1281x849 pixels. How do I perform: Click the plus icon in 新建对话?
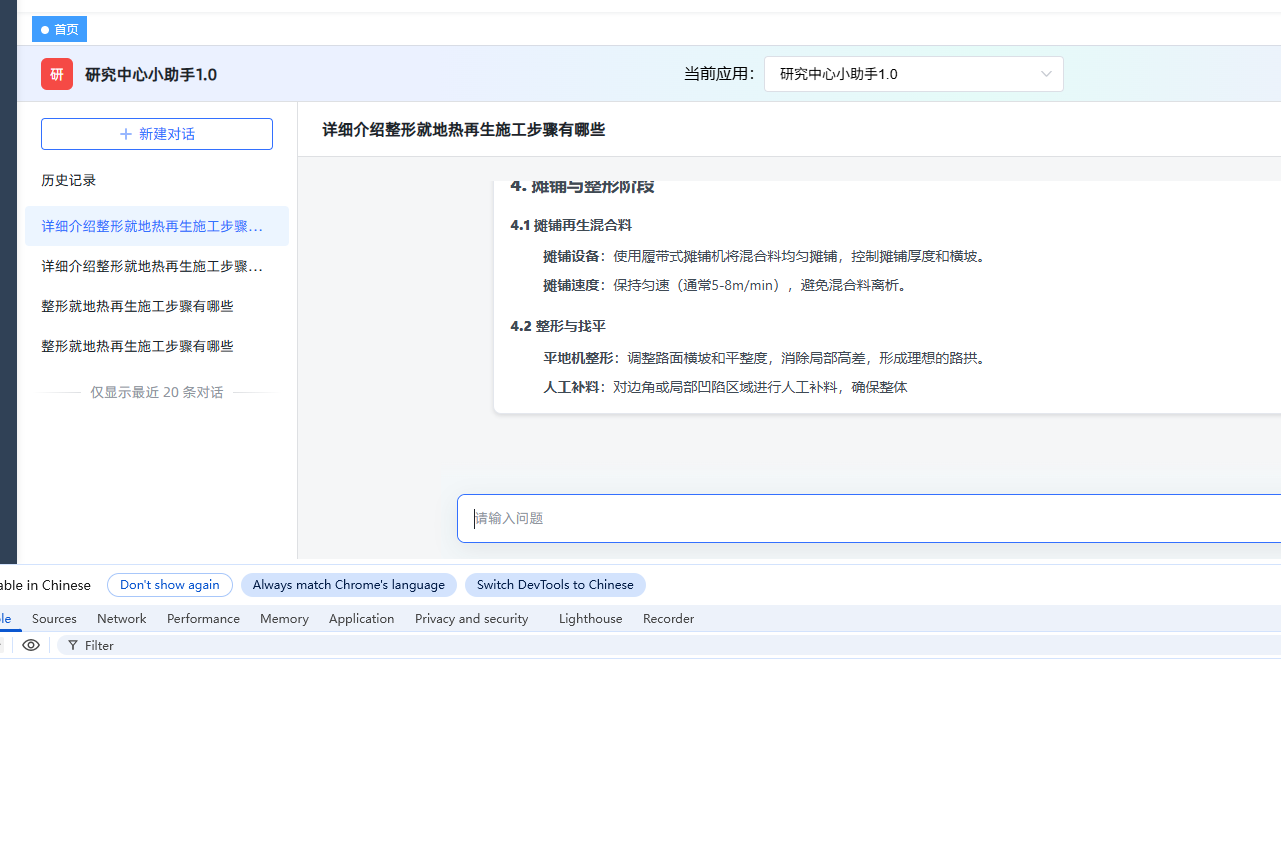[126, 134]
